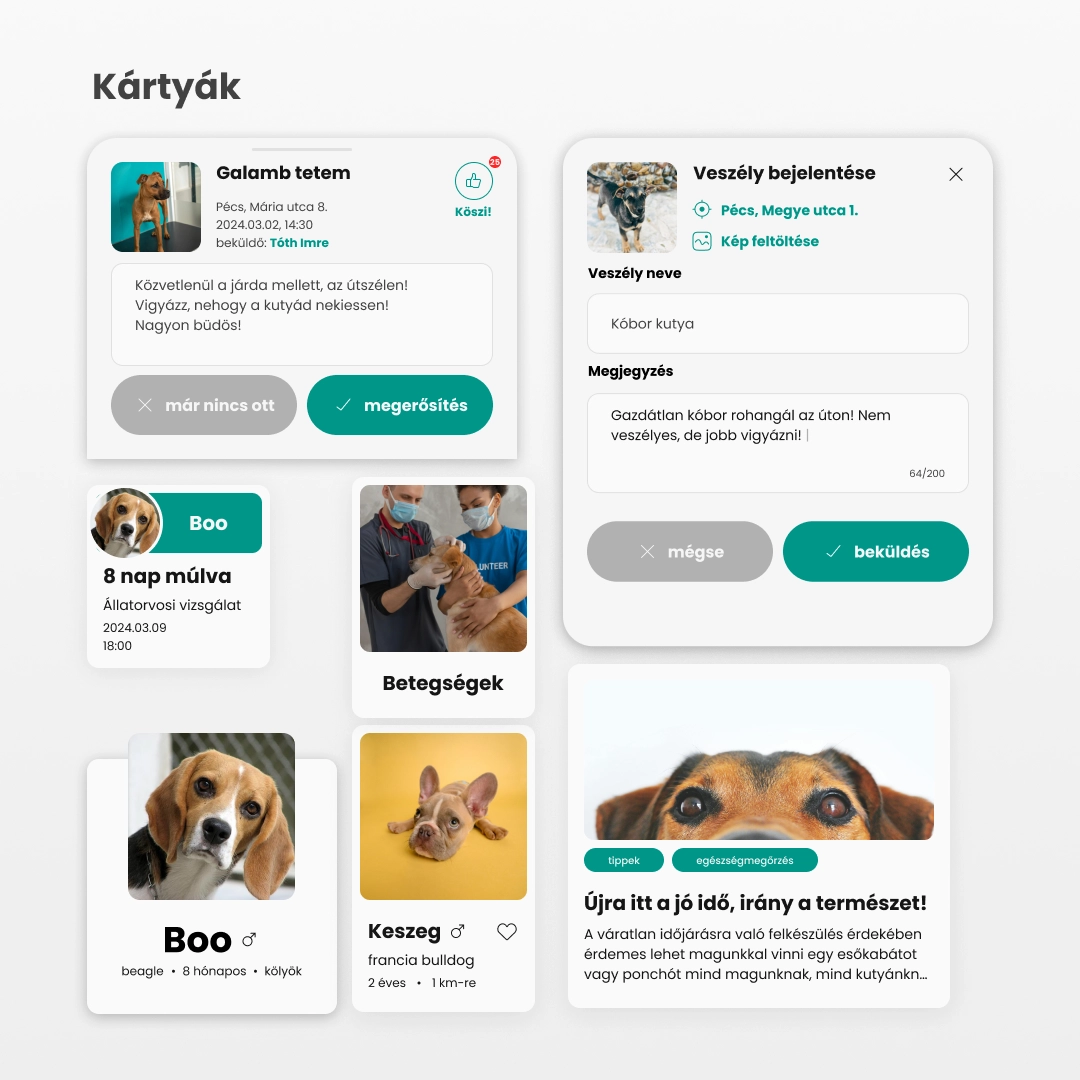The width and height of the screenshot is (1080, 1080).
Task: Click the 1 km-re distance text
Action: [453, 982]
